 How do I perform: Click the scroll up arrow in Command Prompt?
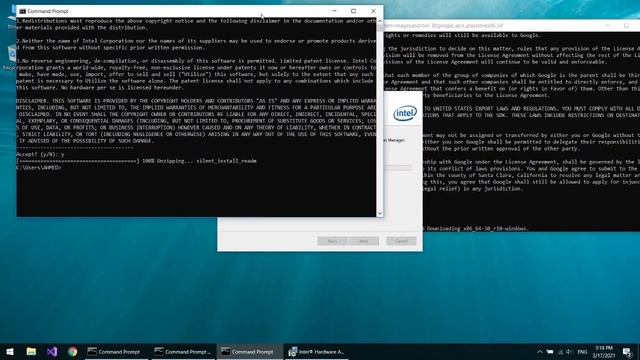[x=380, y=20]
